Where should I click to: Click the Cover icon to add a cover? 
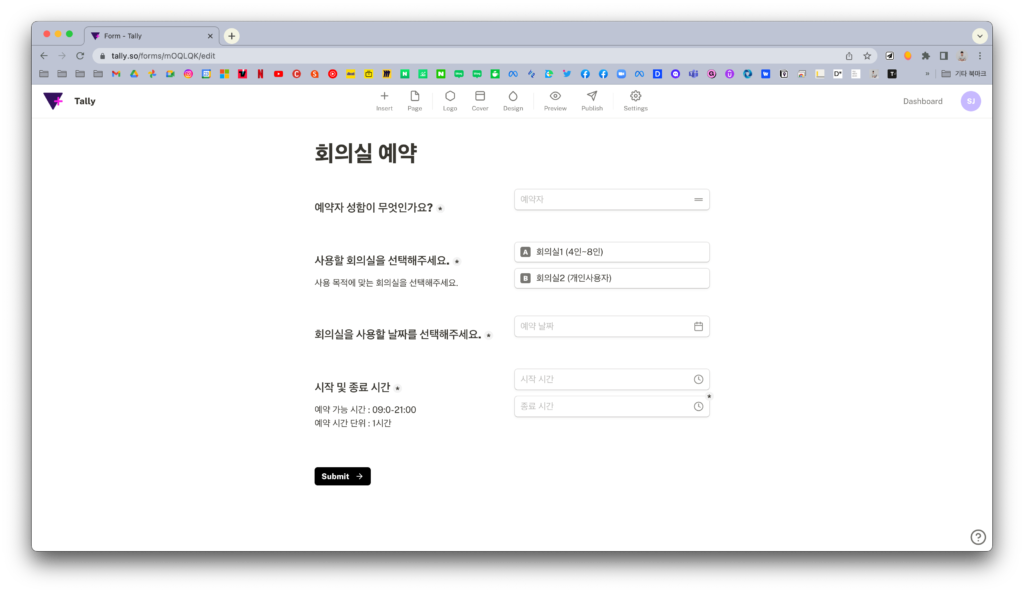(x=480, y=100)
